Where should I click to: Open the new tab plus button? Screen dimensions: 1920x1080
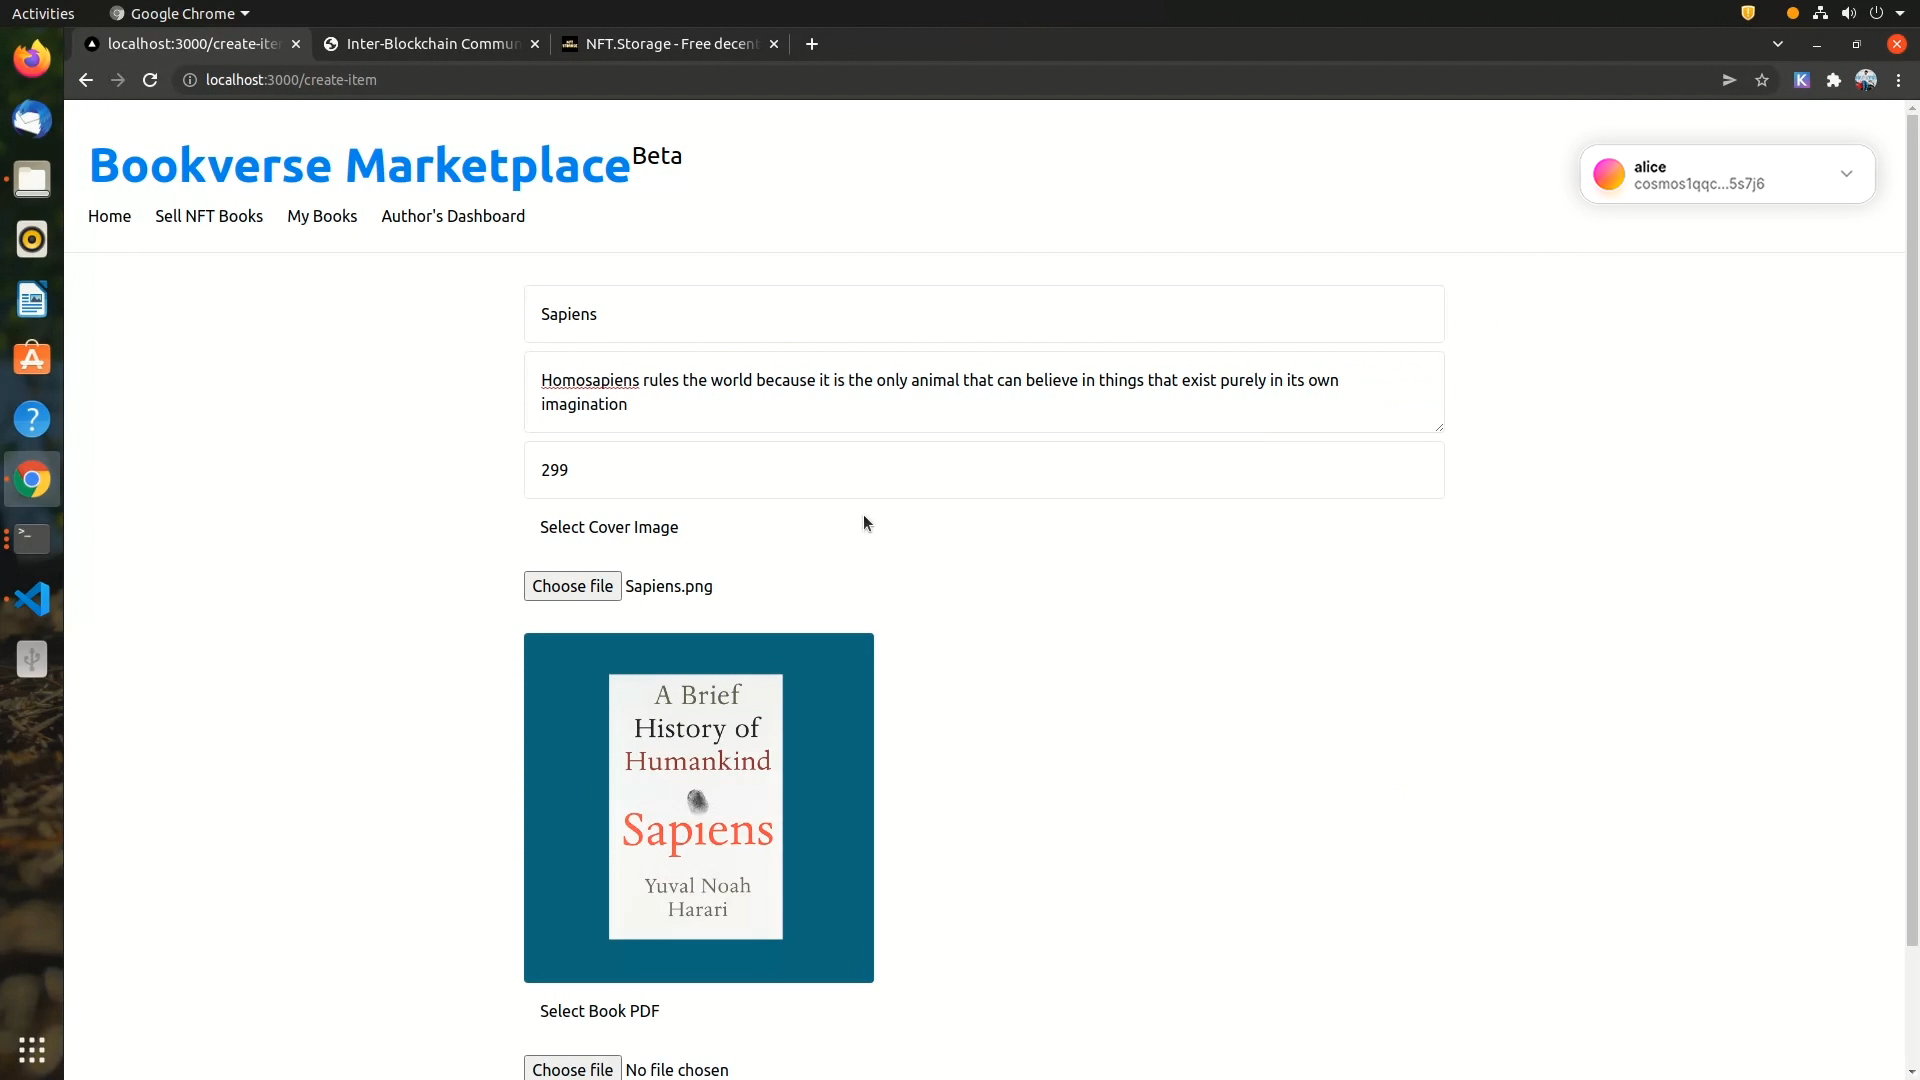coord(812,44)
